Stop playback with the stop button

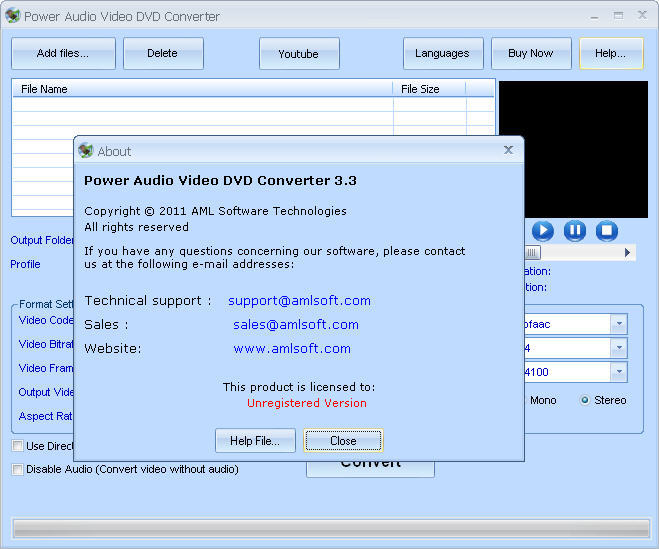coord(606,231)
